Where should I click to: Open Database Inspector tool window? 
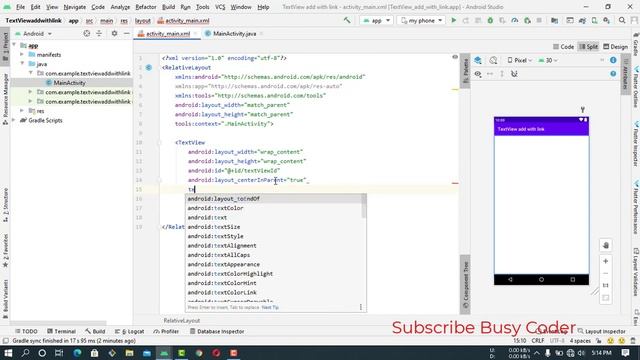217,331
